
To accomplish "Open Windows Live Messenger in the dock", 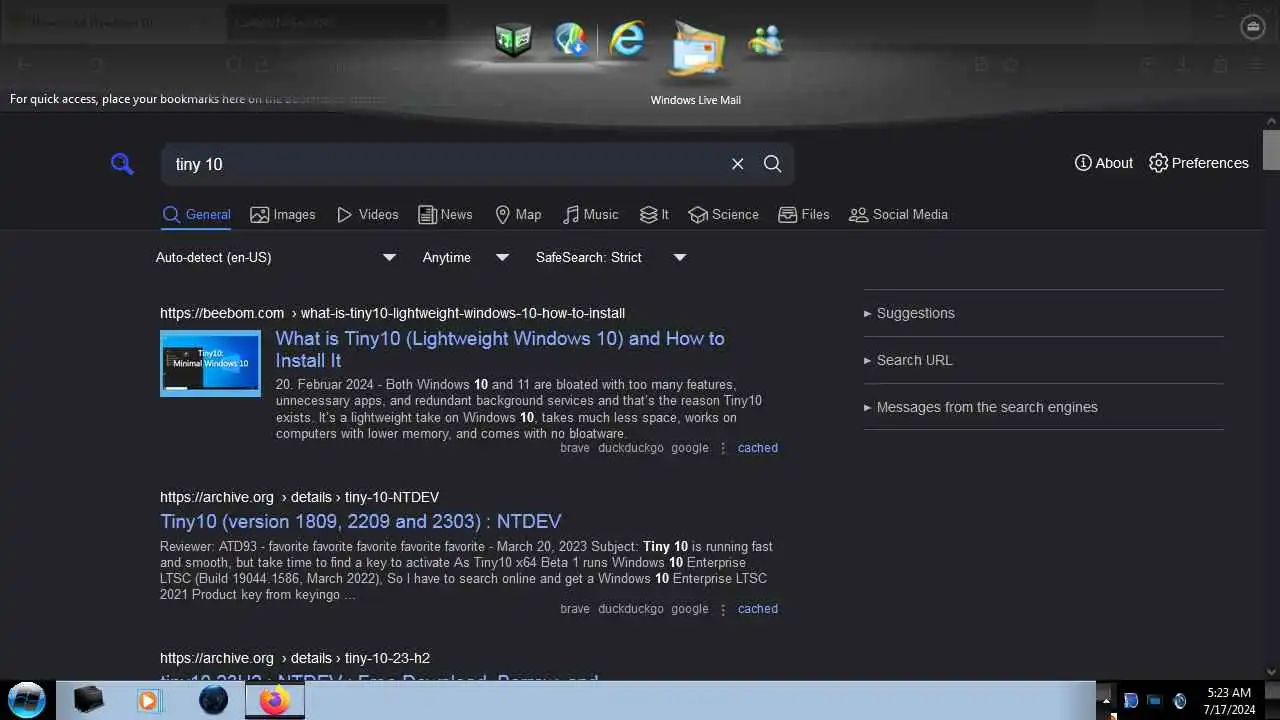I will point(766,40).
